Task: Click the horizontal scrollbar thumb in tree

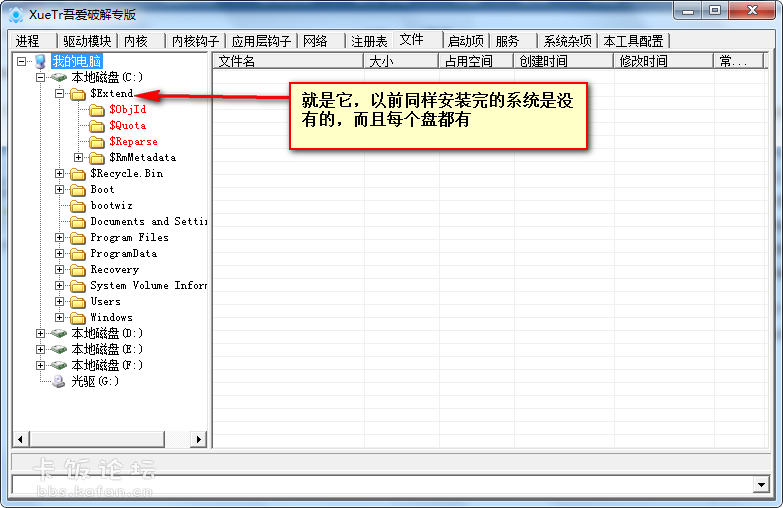Action: 96,440
